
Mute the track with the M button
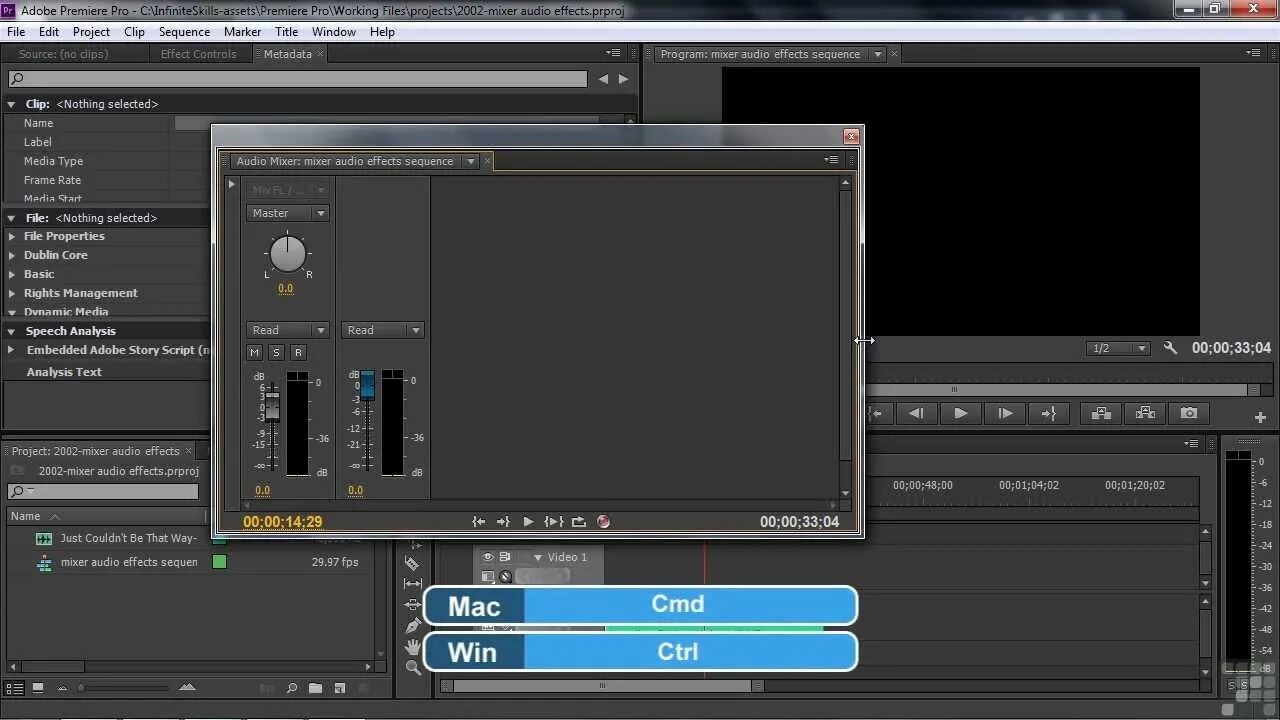pos(254,352)
